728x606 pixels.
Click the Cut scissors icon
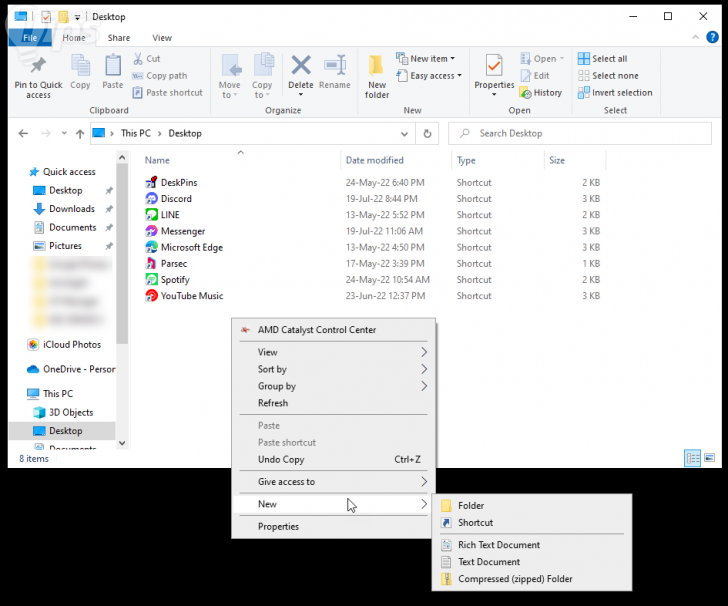[x=138, y=59]
